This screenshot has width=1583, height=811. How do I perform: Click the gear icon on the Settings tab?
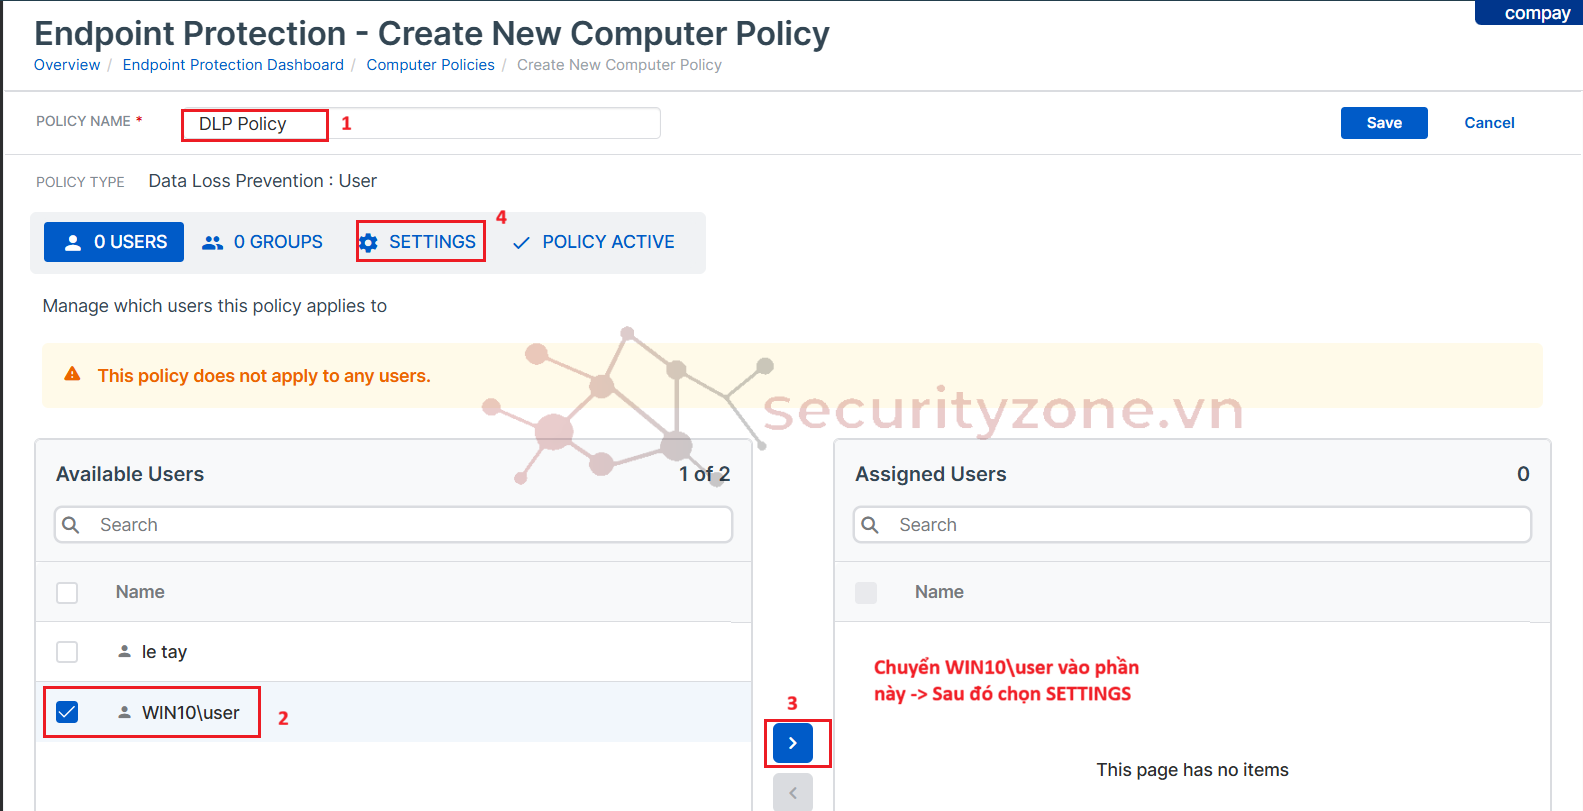tap(369, 243)
